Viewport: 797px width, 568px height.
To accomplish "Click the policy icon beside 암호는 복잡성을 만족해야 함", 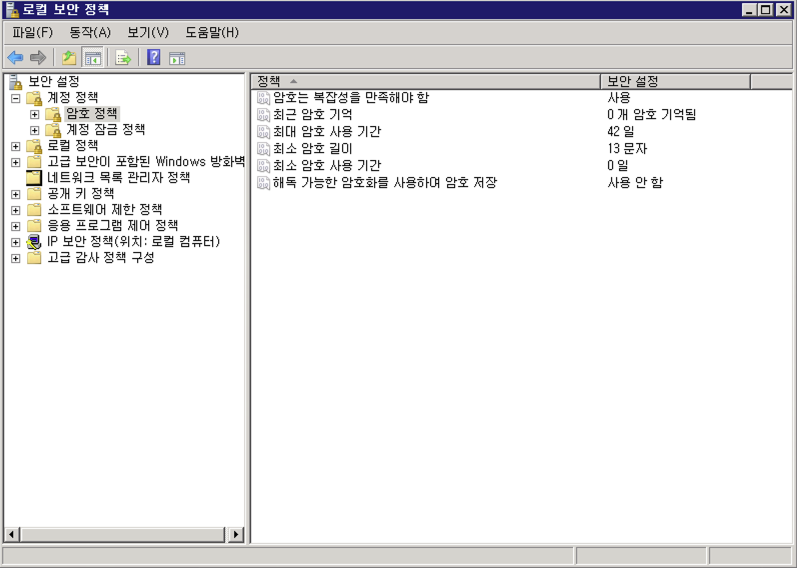I will [263, 98].
